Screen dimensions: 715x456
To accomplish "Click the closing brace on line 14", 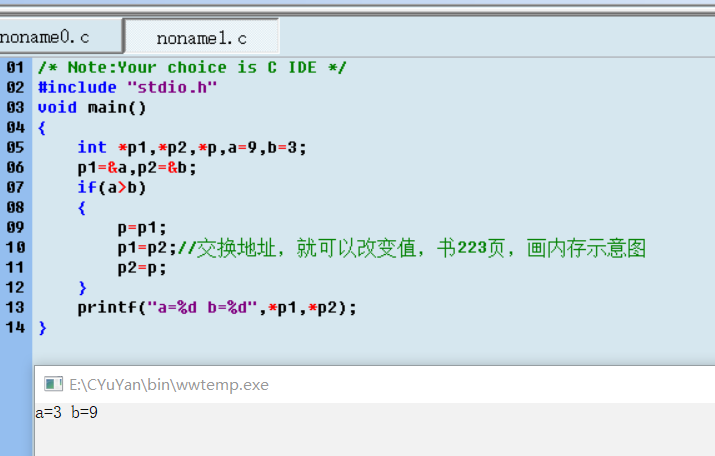I will click(x=42, y=328).
